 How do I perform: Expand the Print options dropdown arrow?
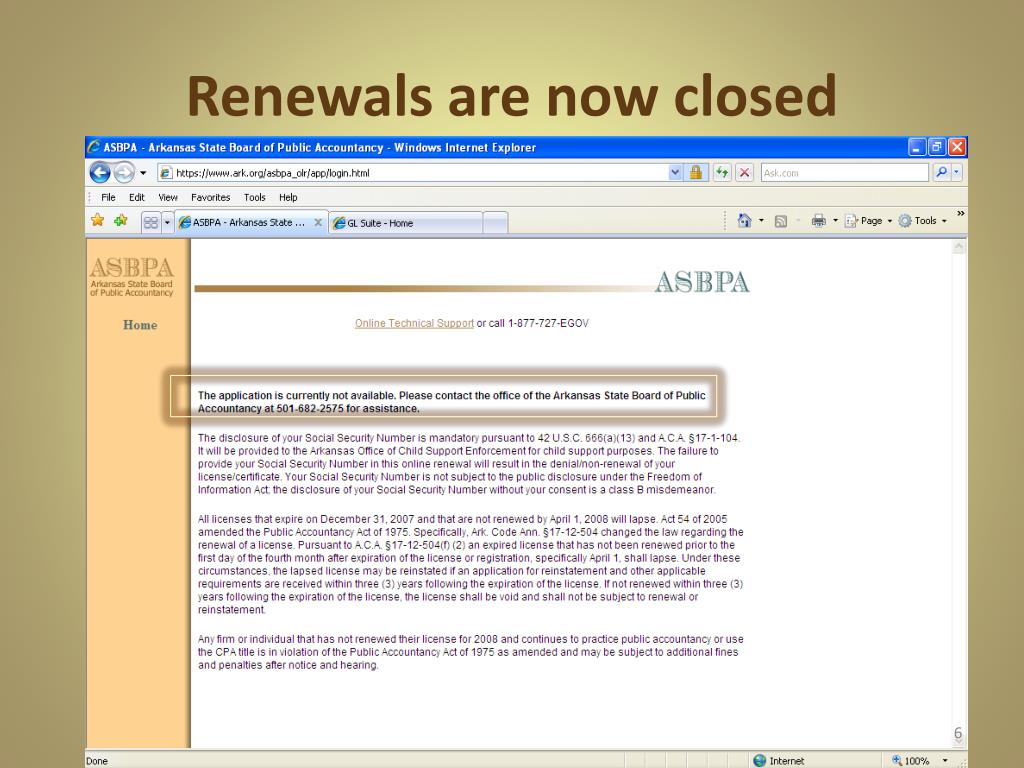[x=835, y=221]
